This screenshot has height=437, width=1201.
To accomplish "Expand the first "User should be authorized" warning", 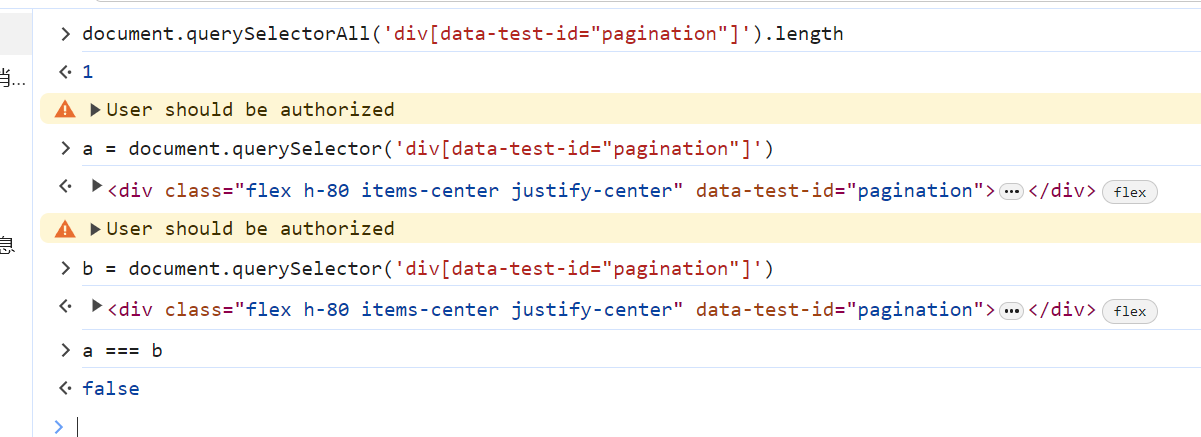I will point(96,109).
